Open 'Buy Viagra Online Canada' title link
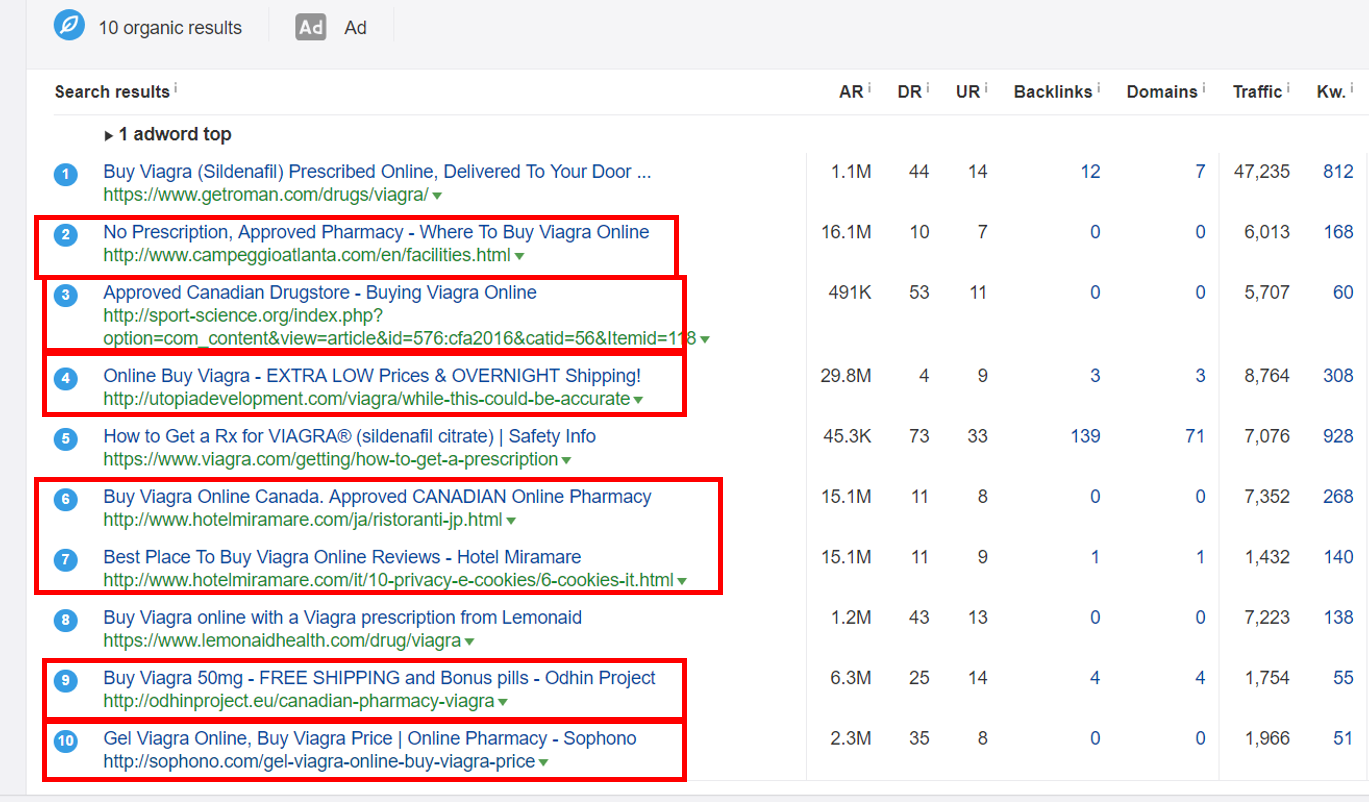Image resolution: width=1369 pixels, height=802 pixels. click(x=377, y=497)
